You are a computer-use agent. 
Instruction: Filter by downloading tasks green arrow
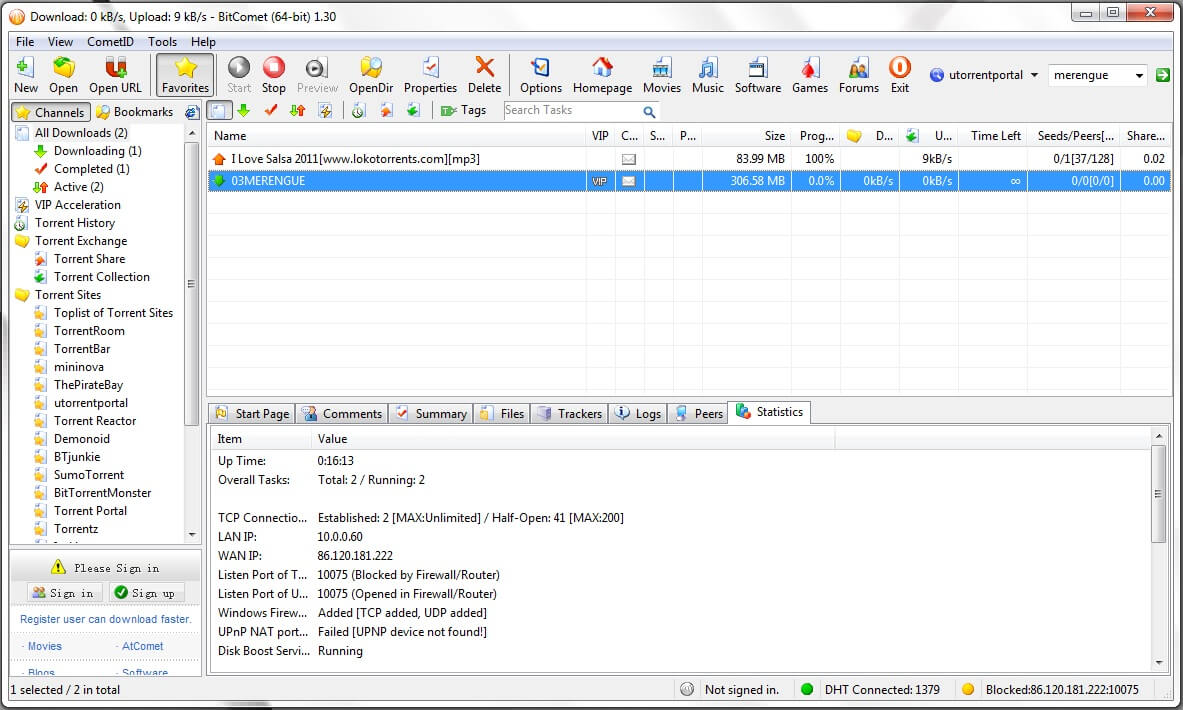244,111
